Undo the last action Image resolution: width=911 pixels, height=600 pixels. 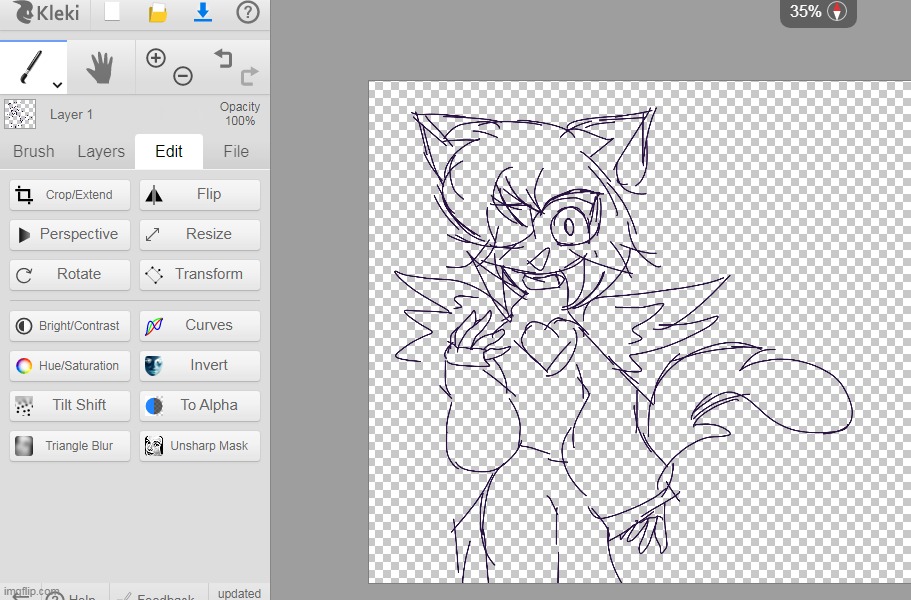tap(222, 58)
